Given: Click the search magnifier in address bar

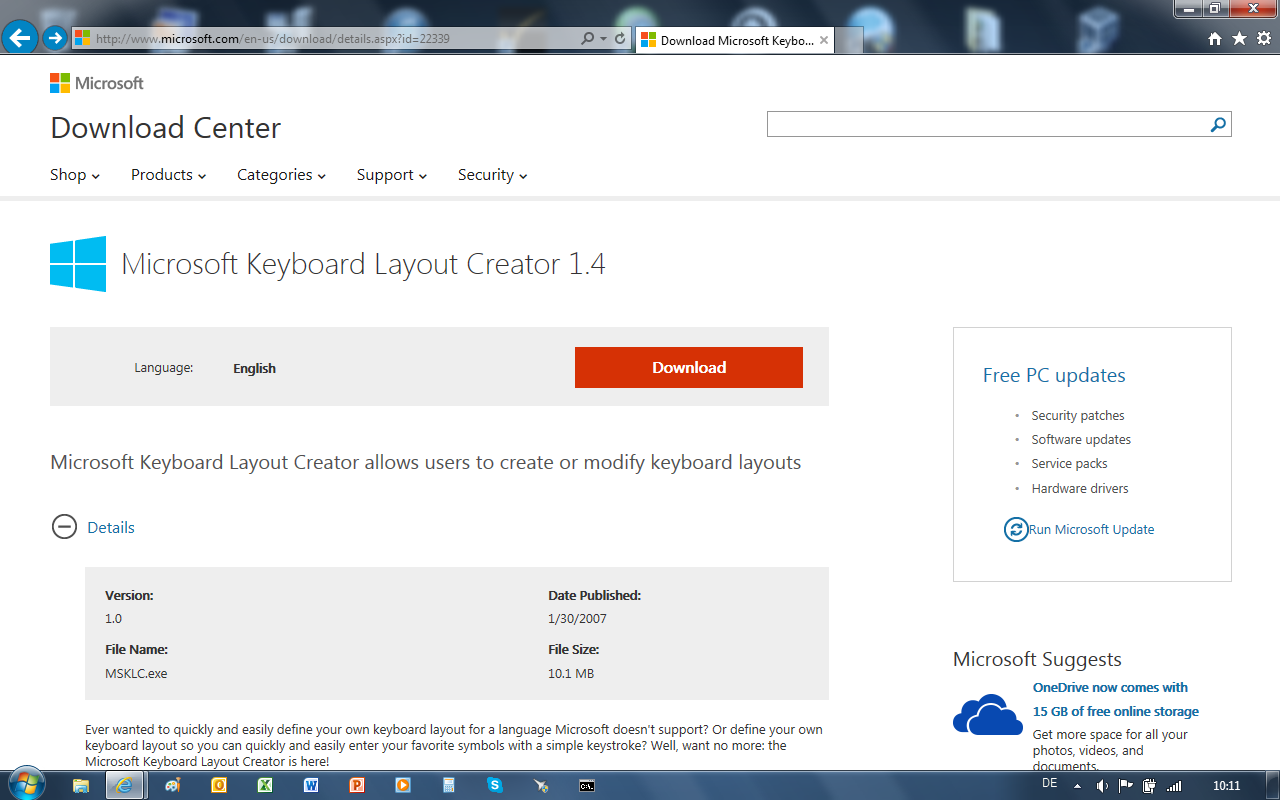Looking at the screenshot, I should [588, 39].
